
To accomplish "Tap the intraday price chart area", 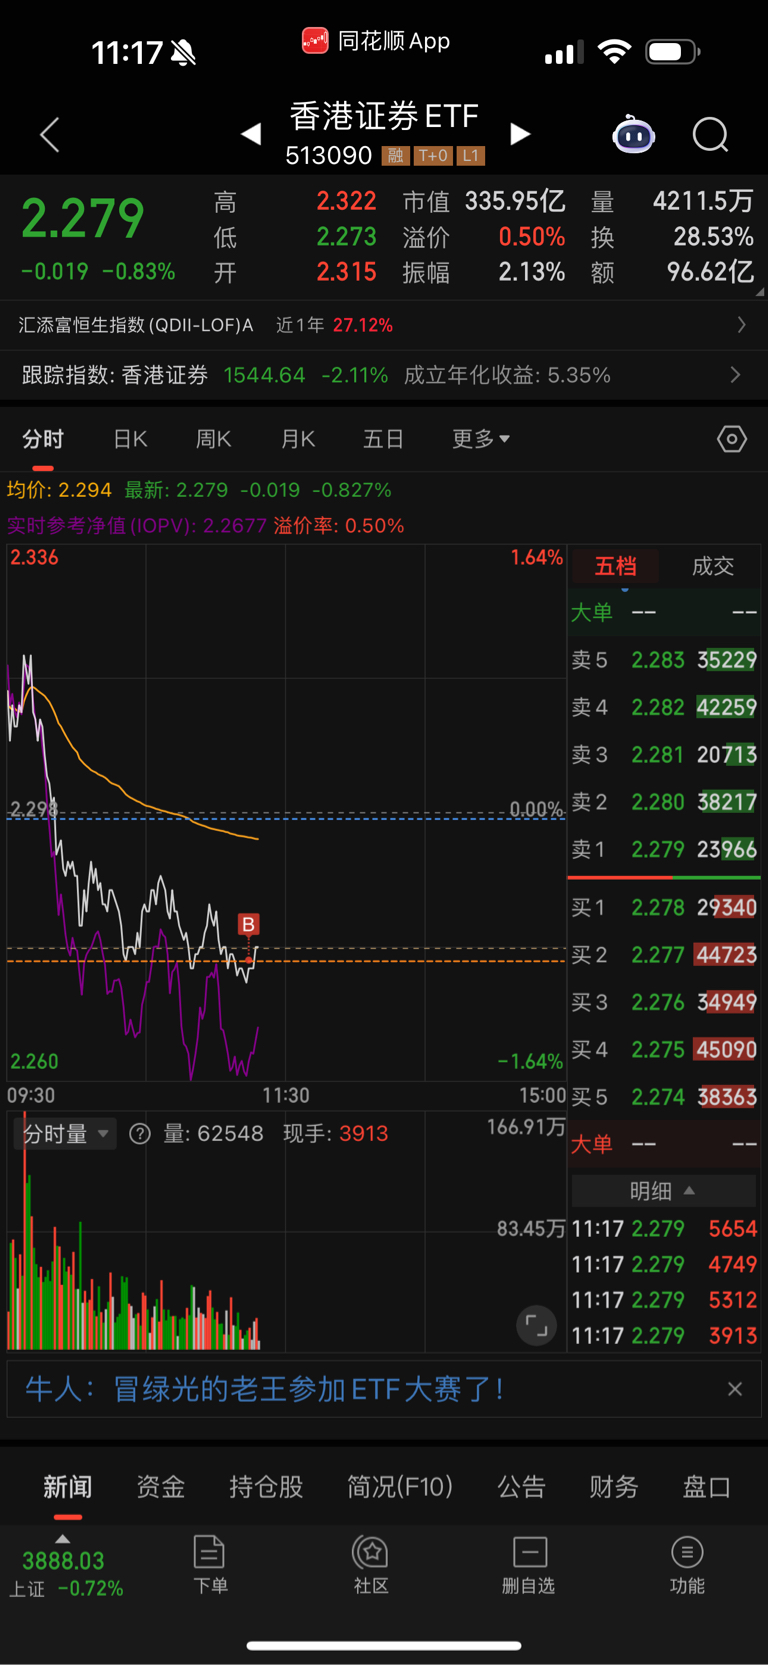I will (286, 812).
